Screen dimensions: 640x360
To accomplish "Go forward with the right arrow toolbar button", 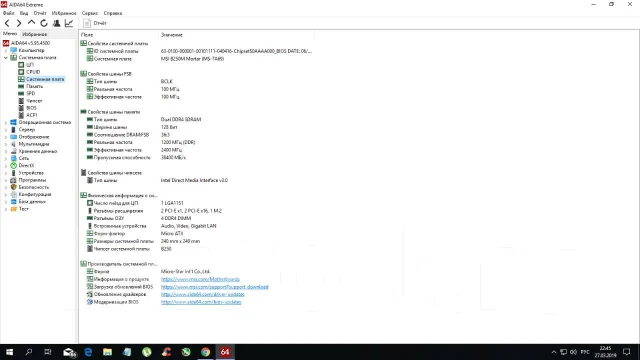I will click(19, 23).
